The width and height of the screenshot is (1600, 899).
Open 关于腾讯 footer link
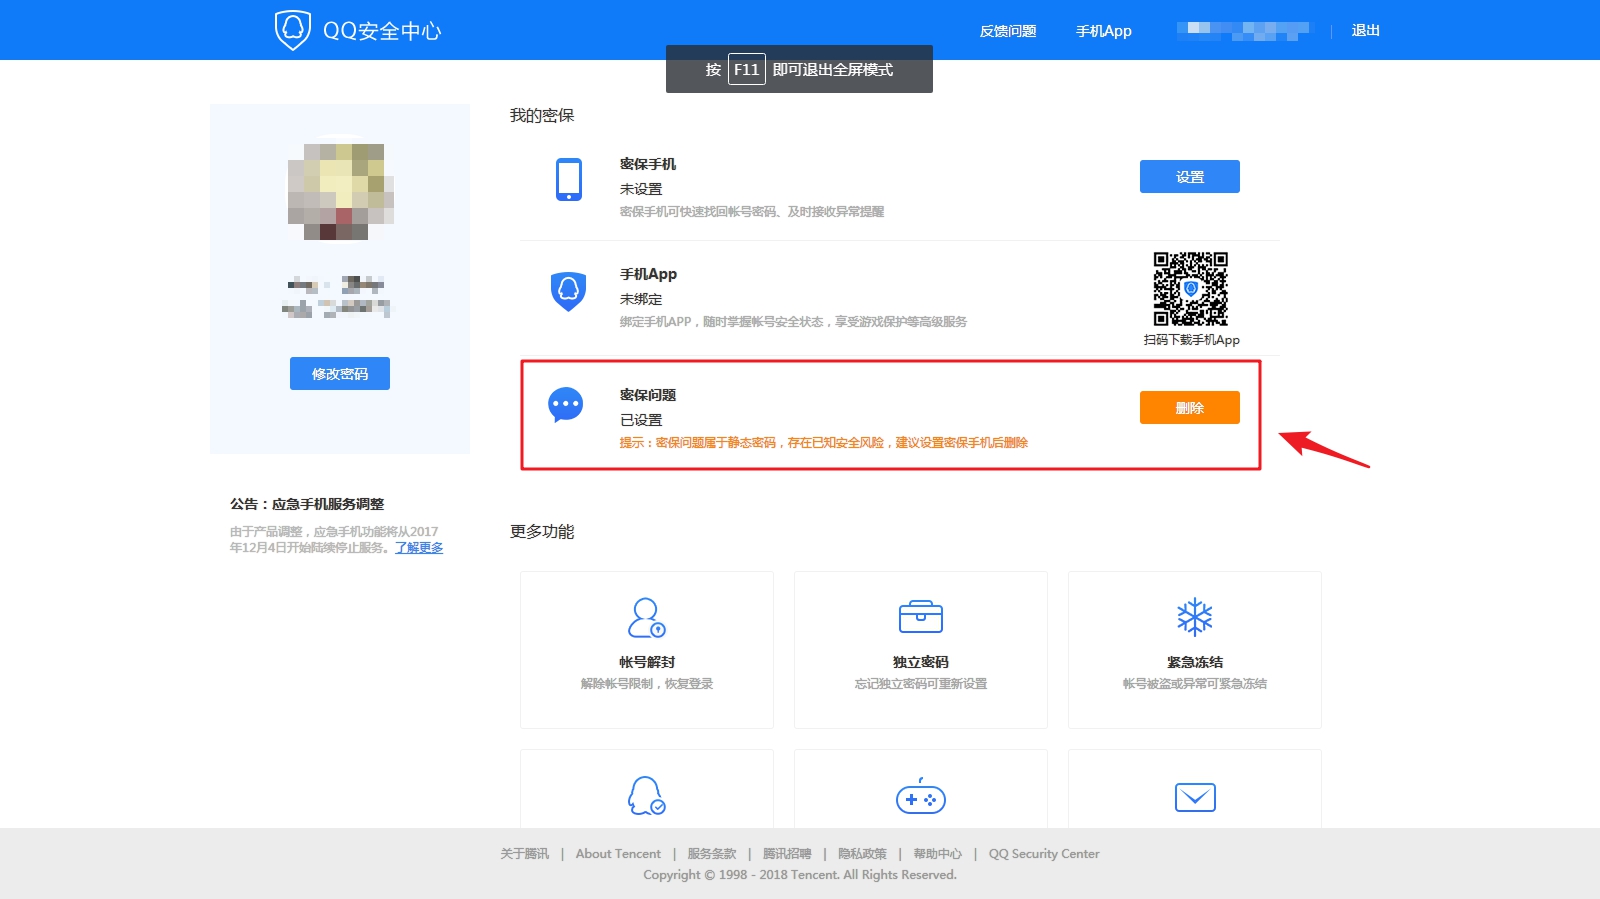[525, 854]
